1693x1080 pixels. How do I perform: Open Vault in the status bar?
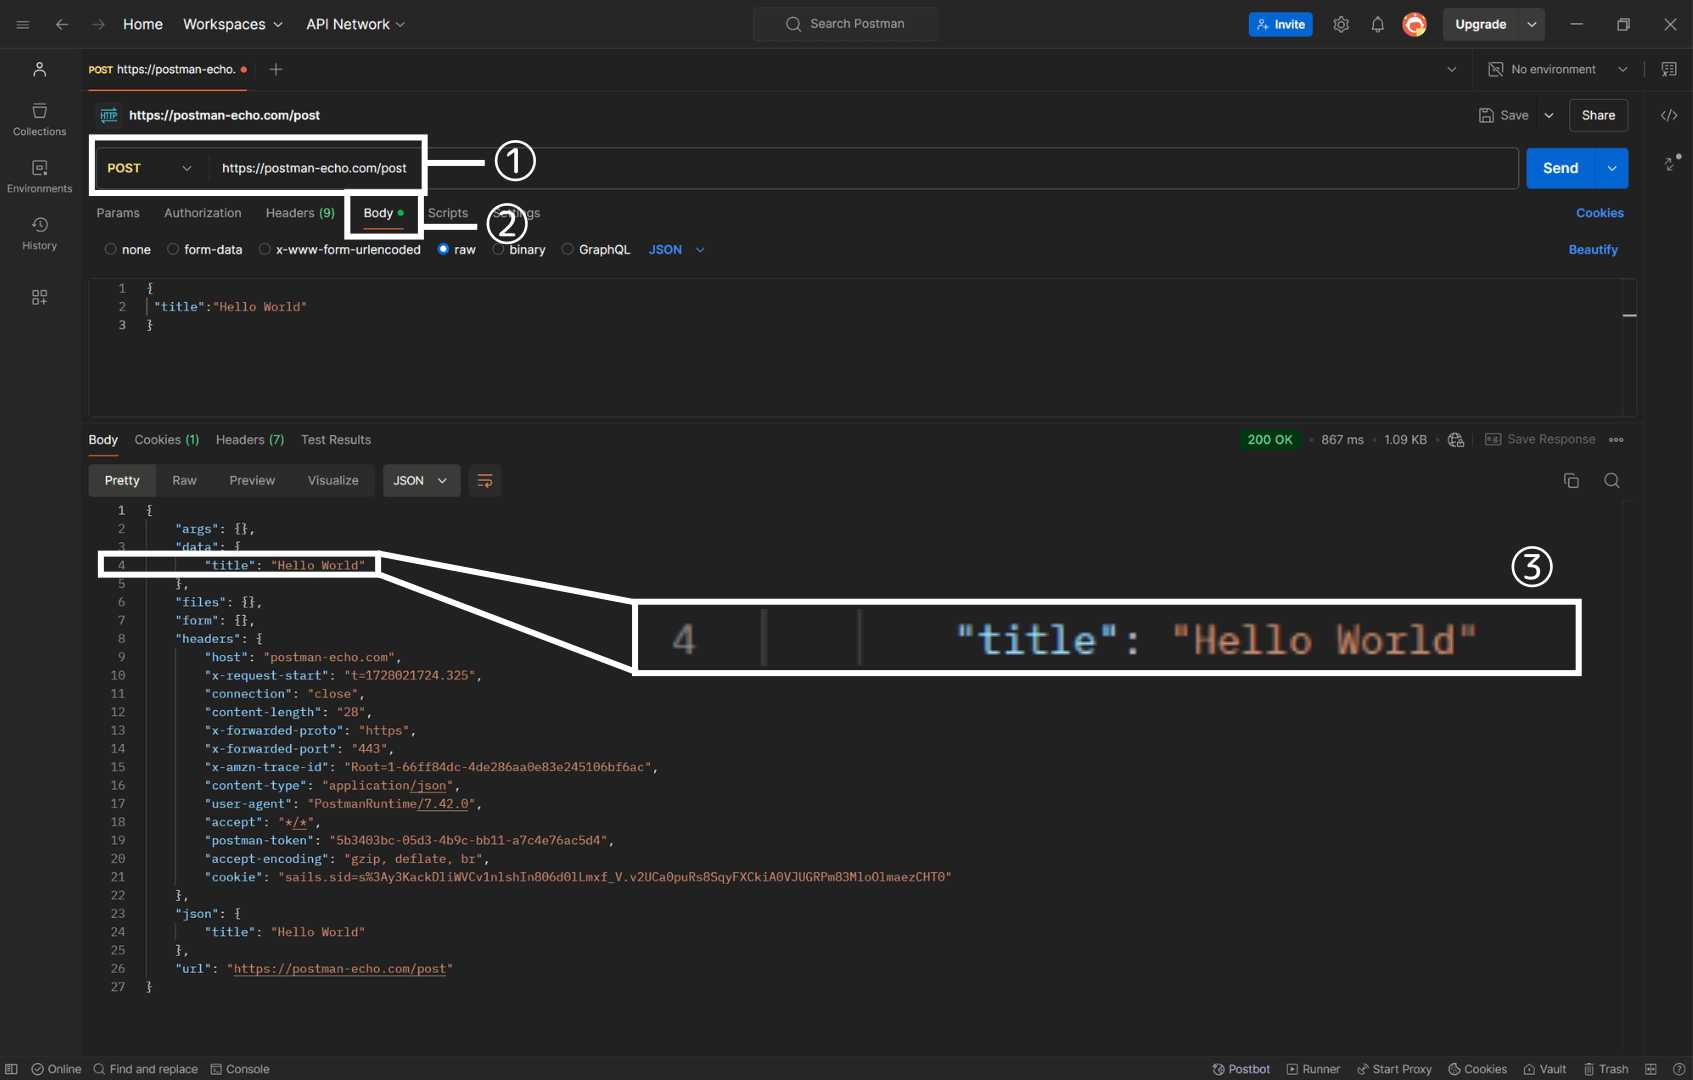1545,1069
